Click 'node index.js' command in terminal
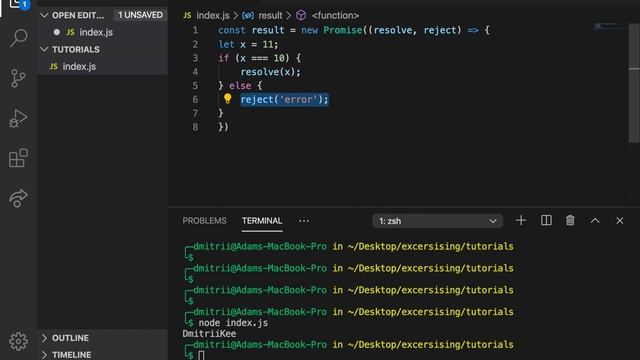The height and width of the screenshot is (360, 640). [x=233, y=323]
